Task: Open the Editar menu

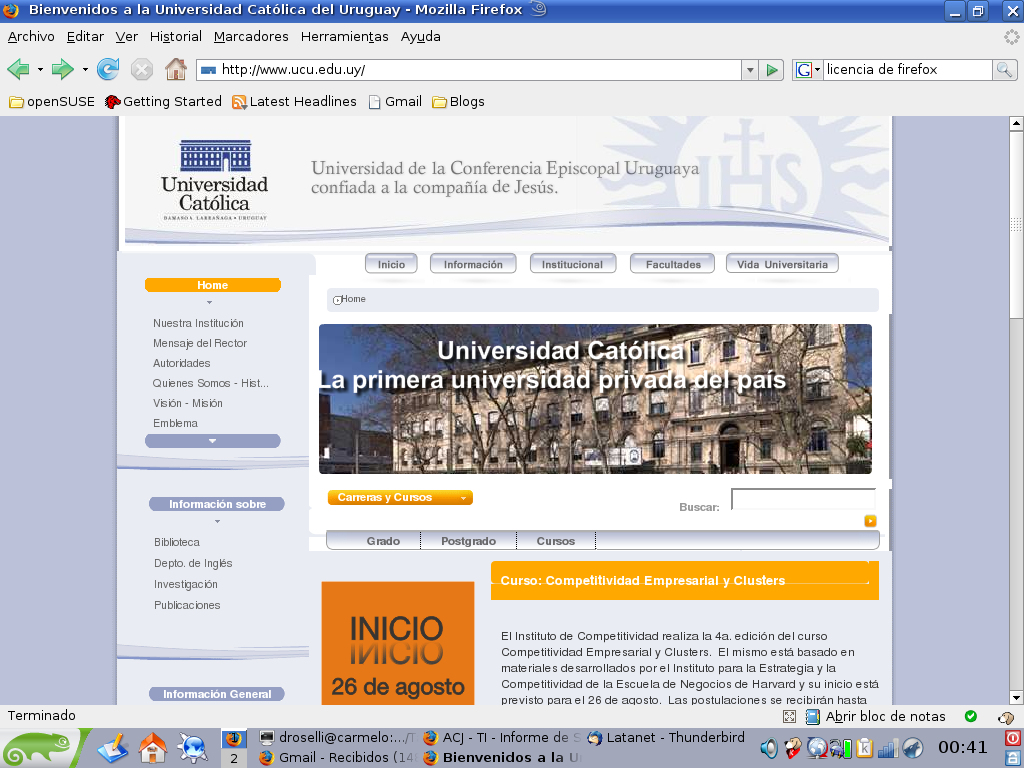Action: [85, 37]
